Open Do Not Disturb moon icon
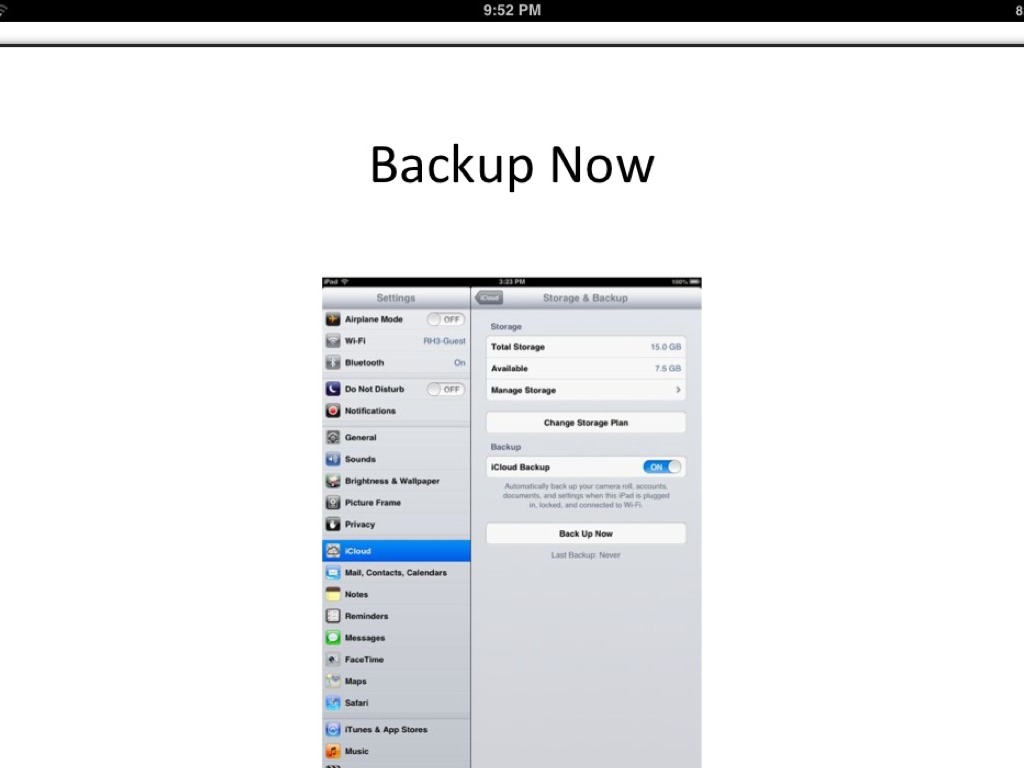Image resolution: width=1024 pixels, height=768 pixels. click(333, 389)
